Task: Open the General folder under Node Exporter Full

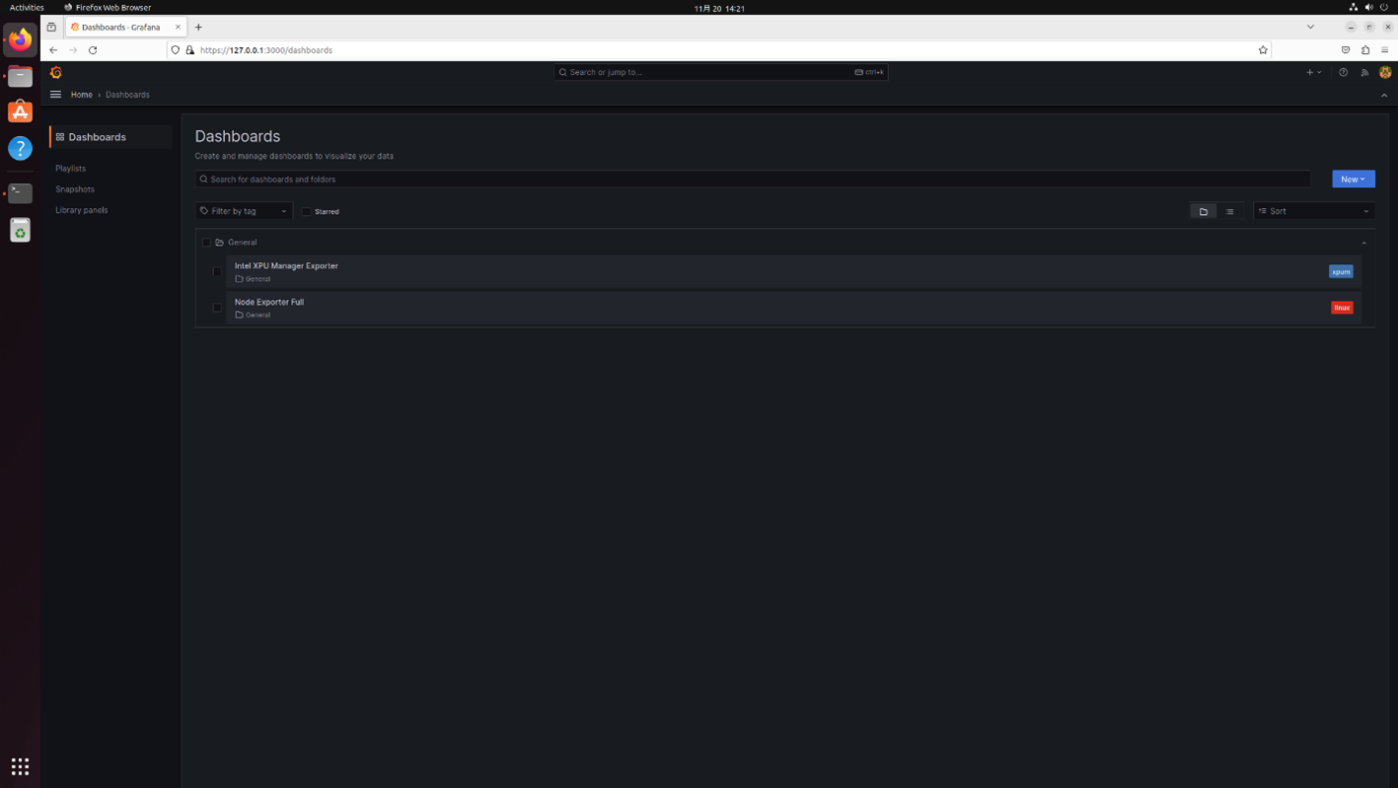Action: tap(253, 315)
